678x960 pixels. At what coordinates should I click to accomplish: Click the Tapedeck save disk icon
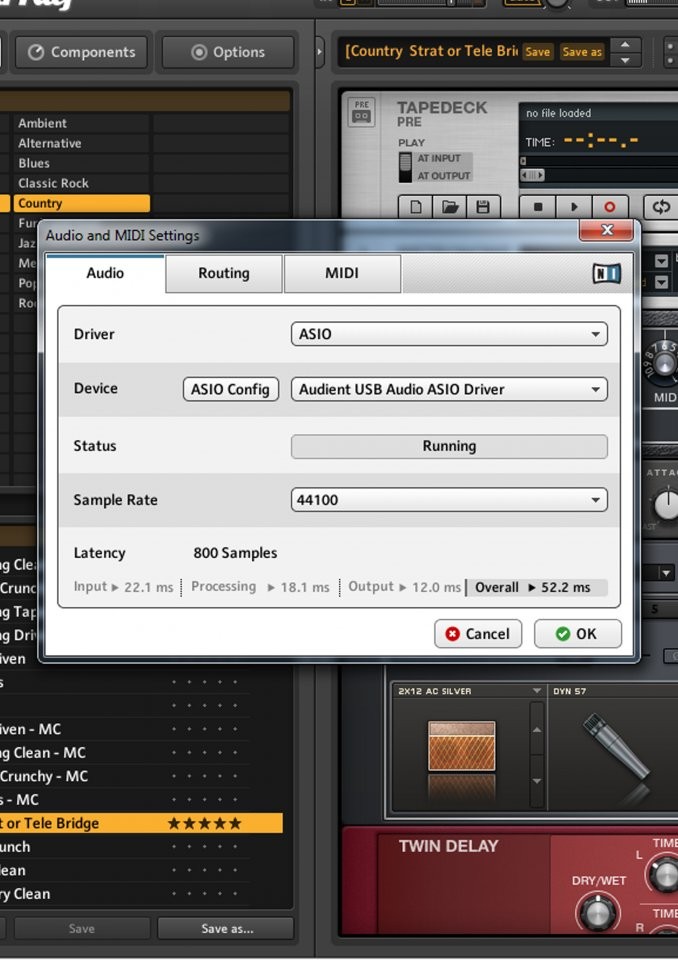[483, 208]
